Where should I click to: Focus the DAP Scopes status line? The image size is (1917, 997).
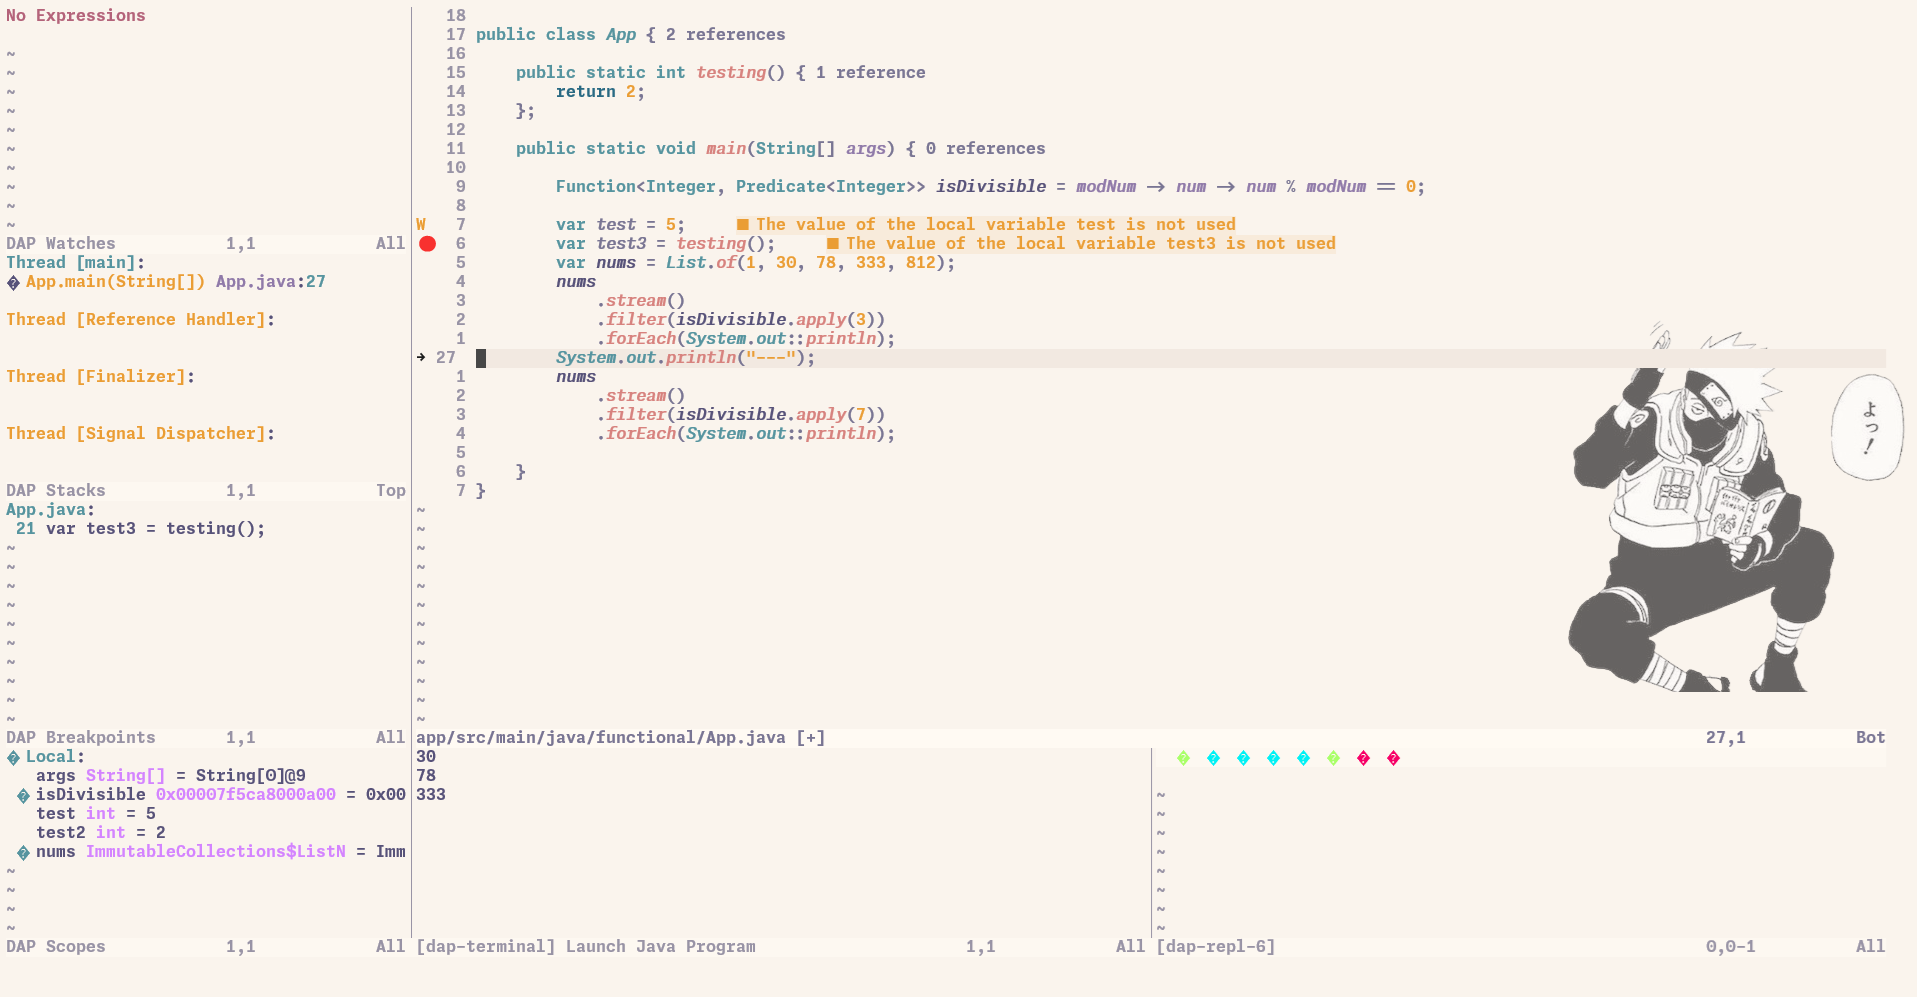[206, 946]
